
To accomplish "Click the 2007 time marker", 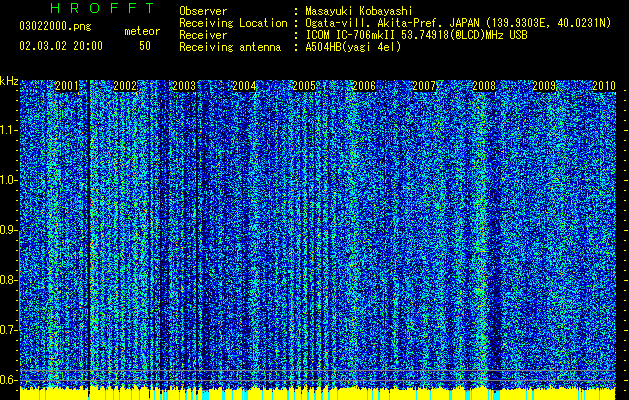I will [x=424, y=86].
